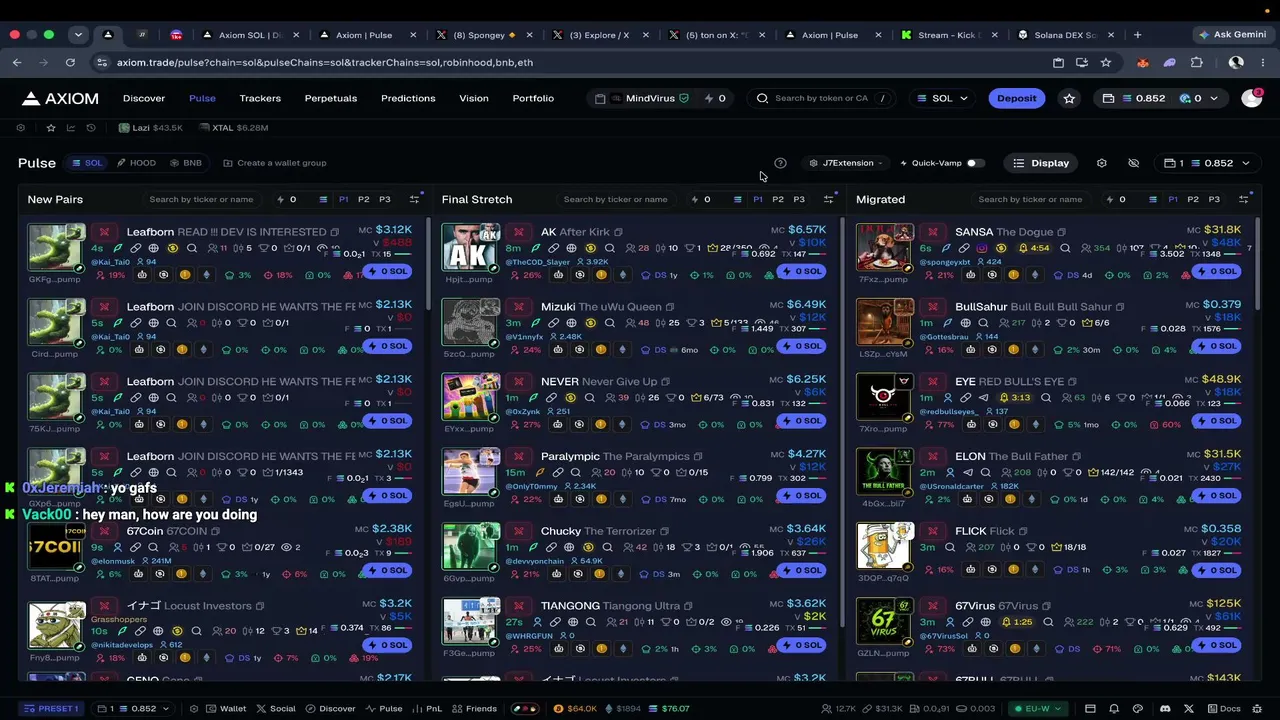Viewport: 1280px width, 720px height.
Task: Open the color palette icon in the bottom bar
Action: click(x=1139, y=709)
